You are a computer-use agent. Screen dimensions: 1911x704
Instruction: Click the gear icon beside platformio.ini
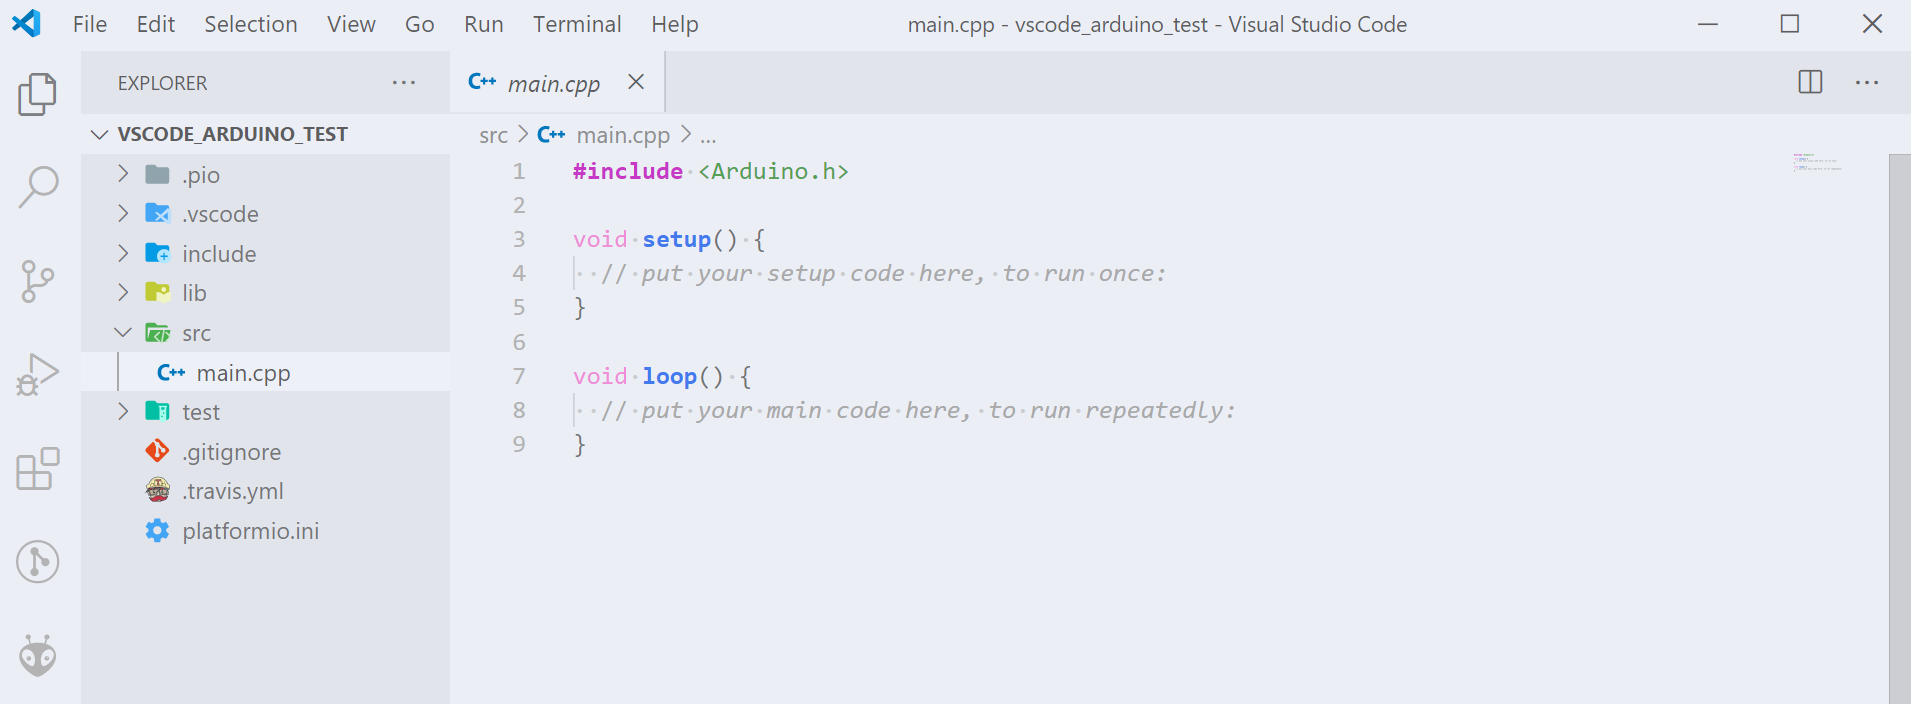(157, 530)
